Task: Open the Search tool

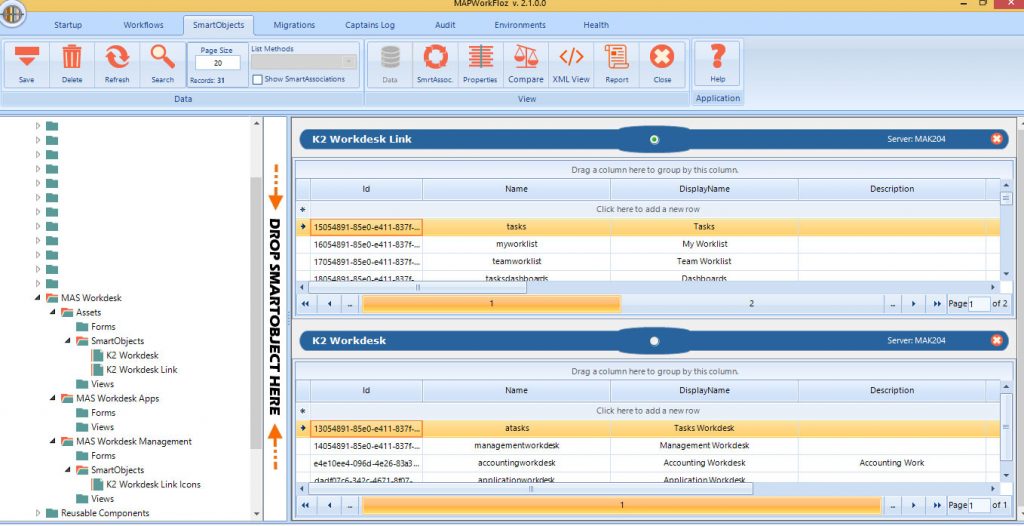Action: coord(162,63)
